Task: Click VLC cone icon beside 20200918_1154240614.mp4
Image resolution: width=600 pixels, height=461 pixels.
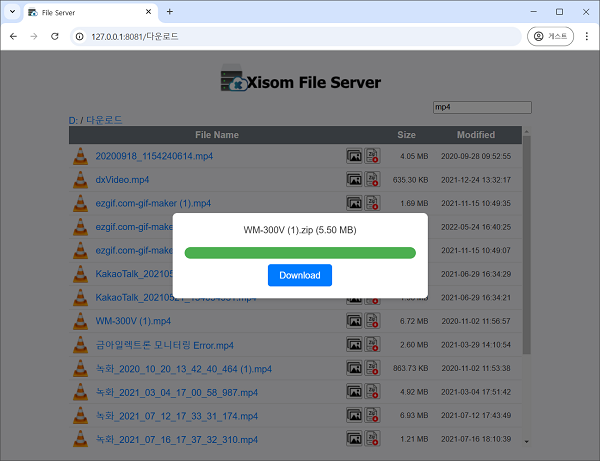Action: 80,156
